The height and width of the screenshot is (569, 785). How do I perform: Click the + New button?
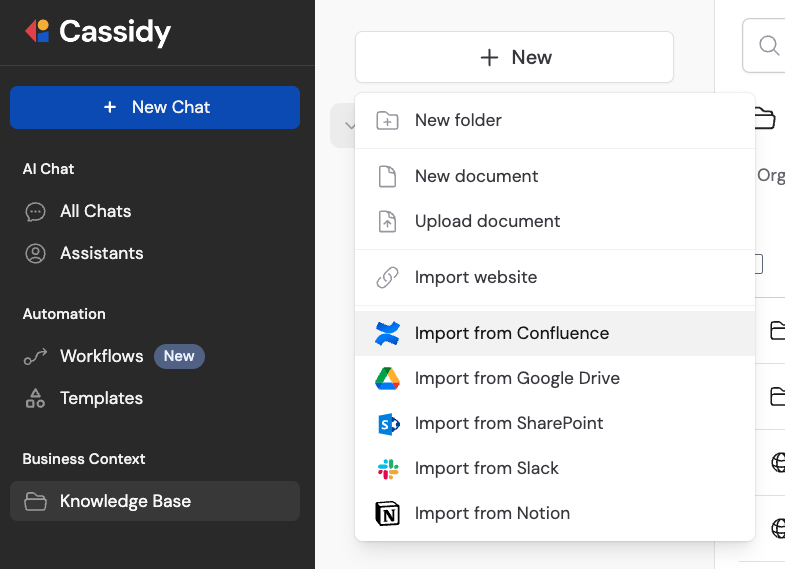(514, 57)
